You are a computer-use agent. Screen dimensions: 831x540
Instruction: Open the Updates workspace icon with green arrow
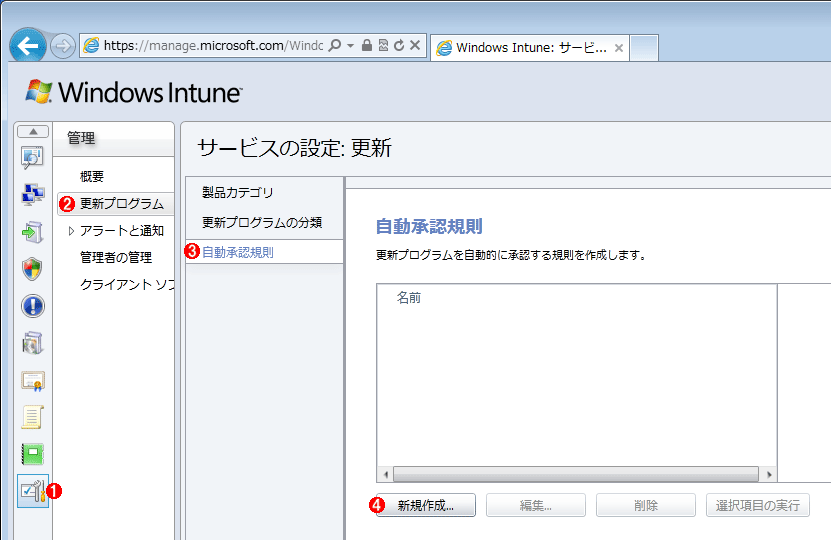click(x=32, y=232)
